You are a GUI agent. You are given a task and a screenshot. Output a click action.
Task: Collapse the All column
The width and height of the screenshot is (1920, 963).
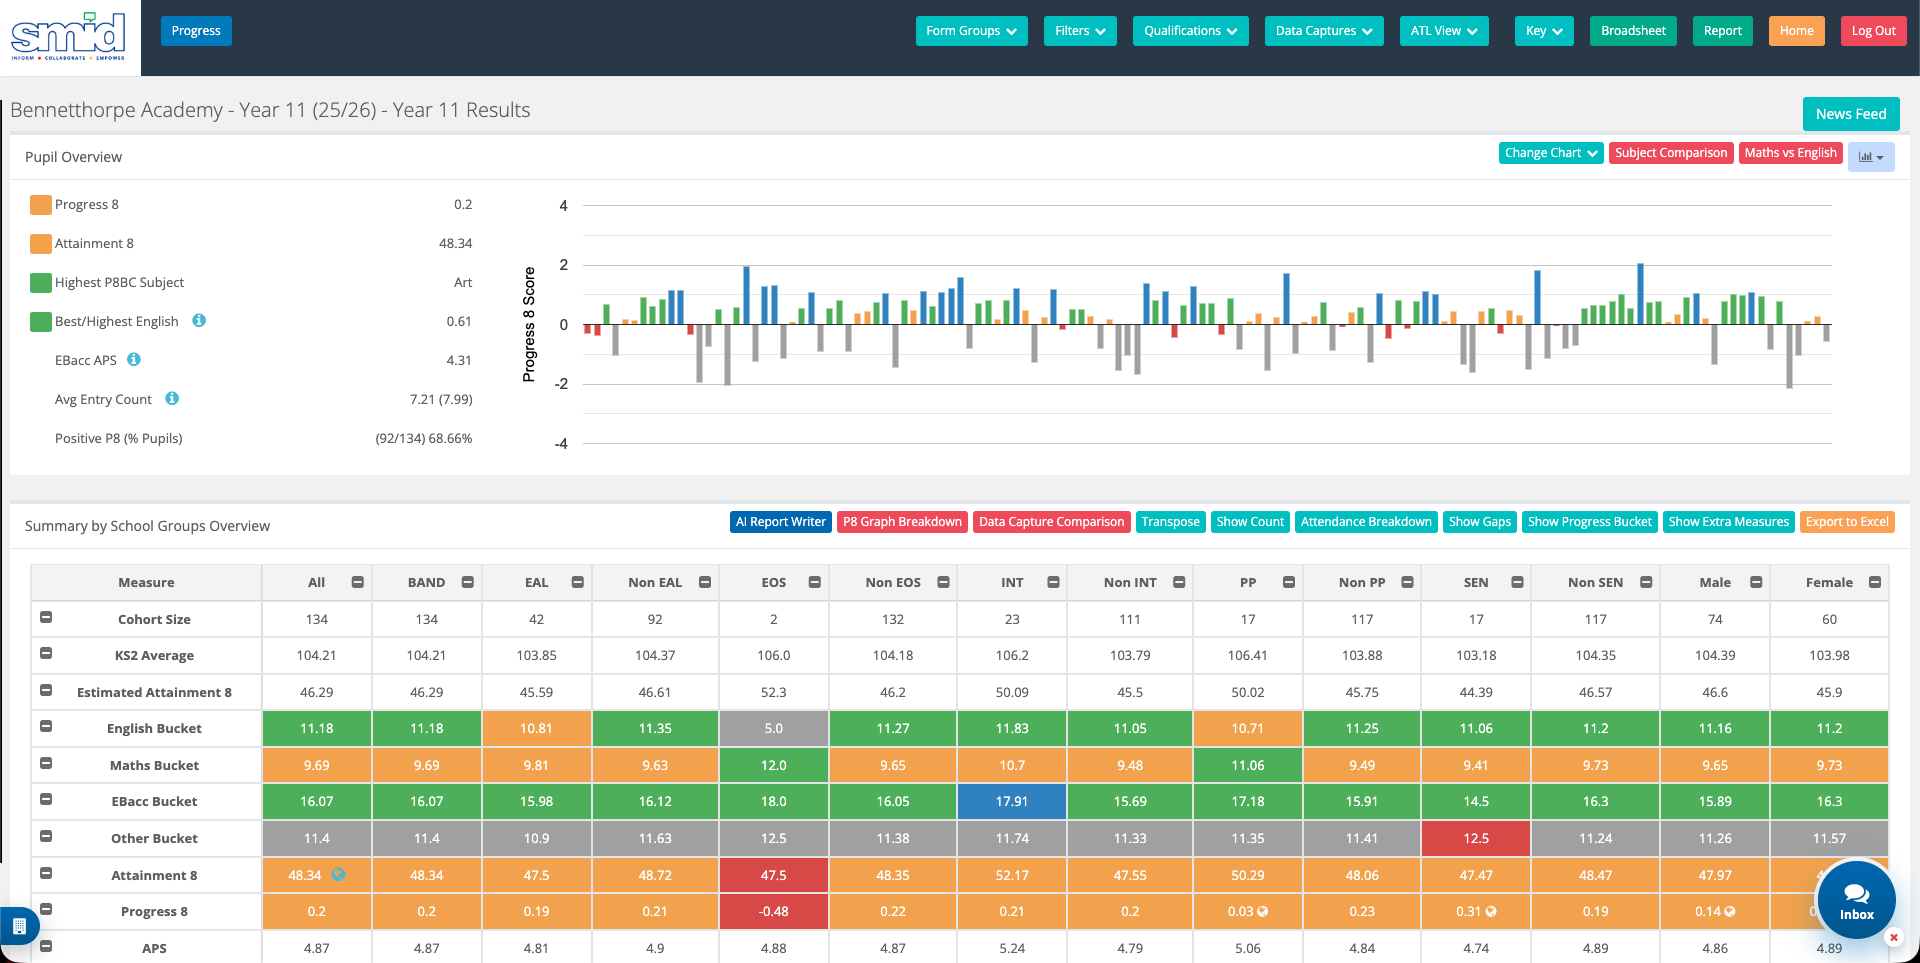click(x=358, y=582)
